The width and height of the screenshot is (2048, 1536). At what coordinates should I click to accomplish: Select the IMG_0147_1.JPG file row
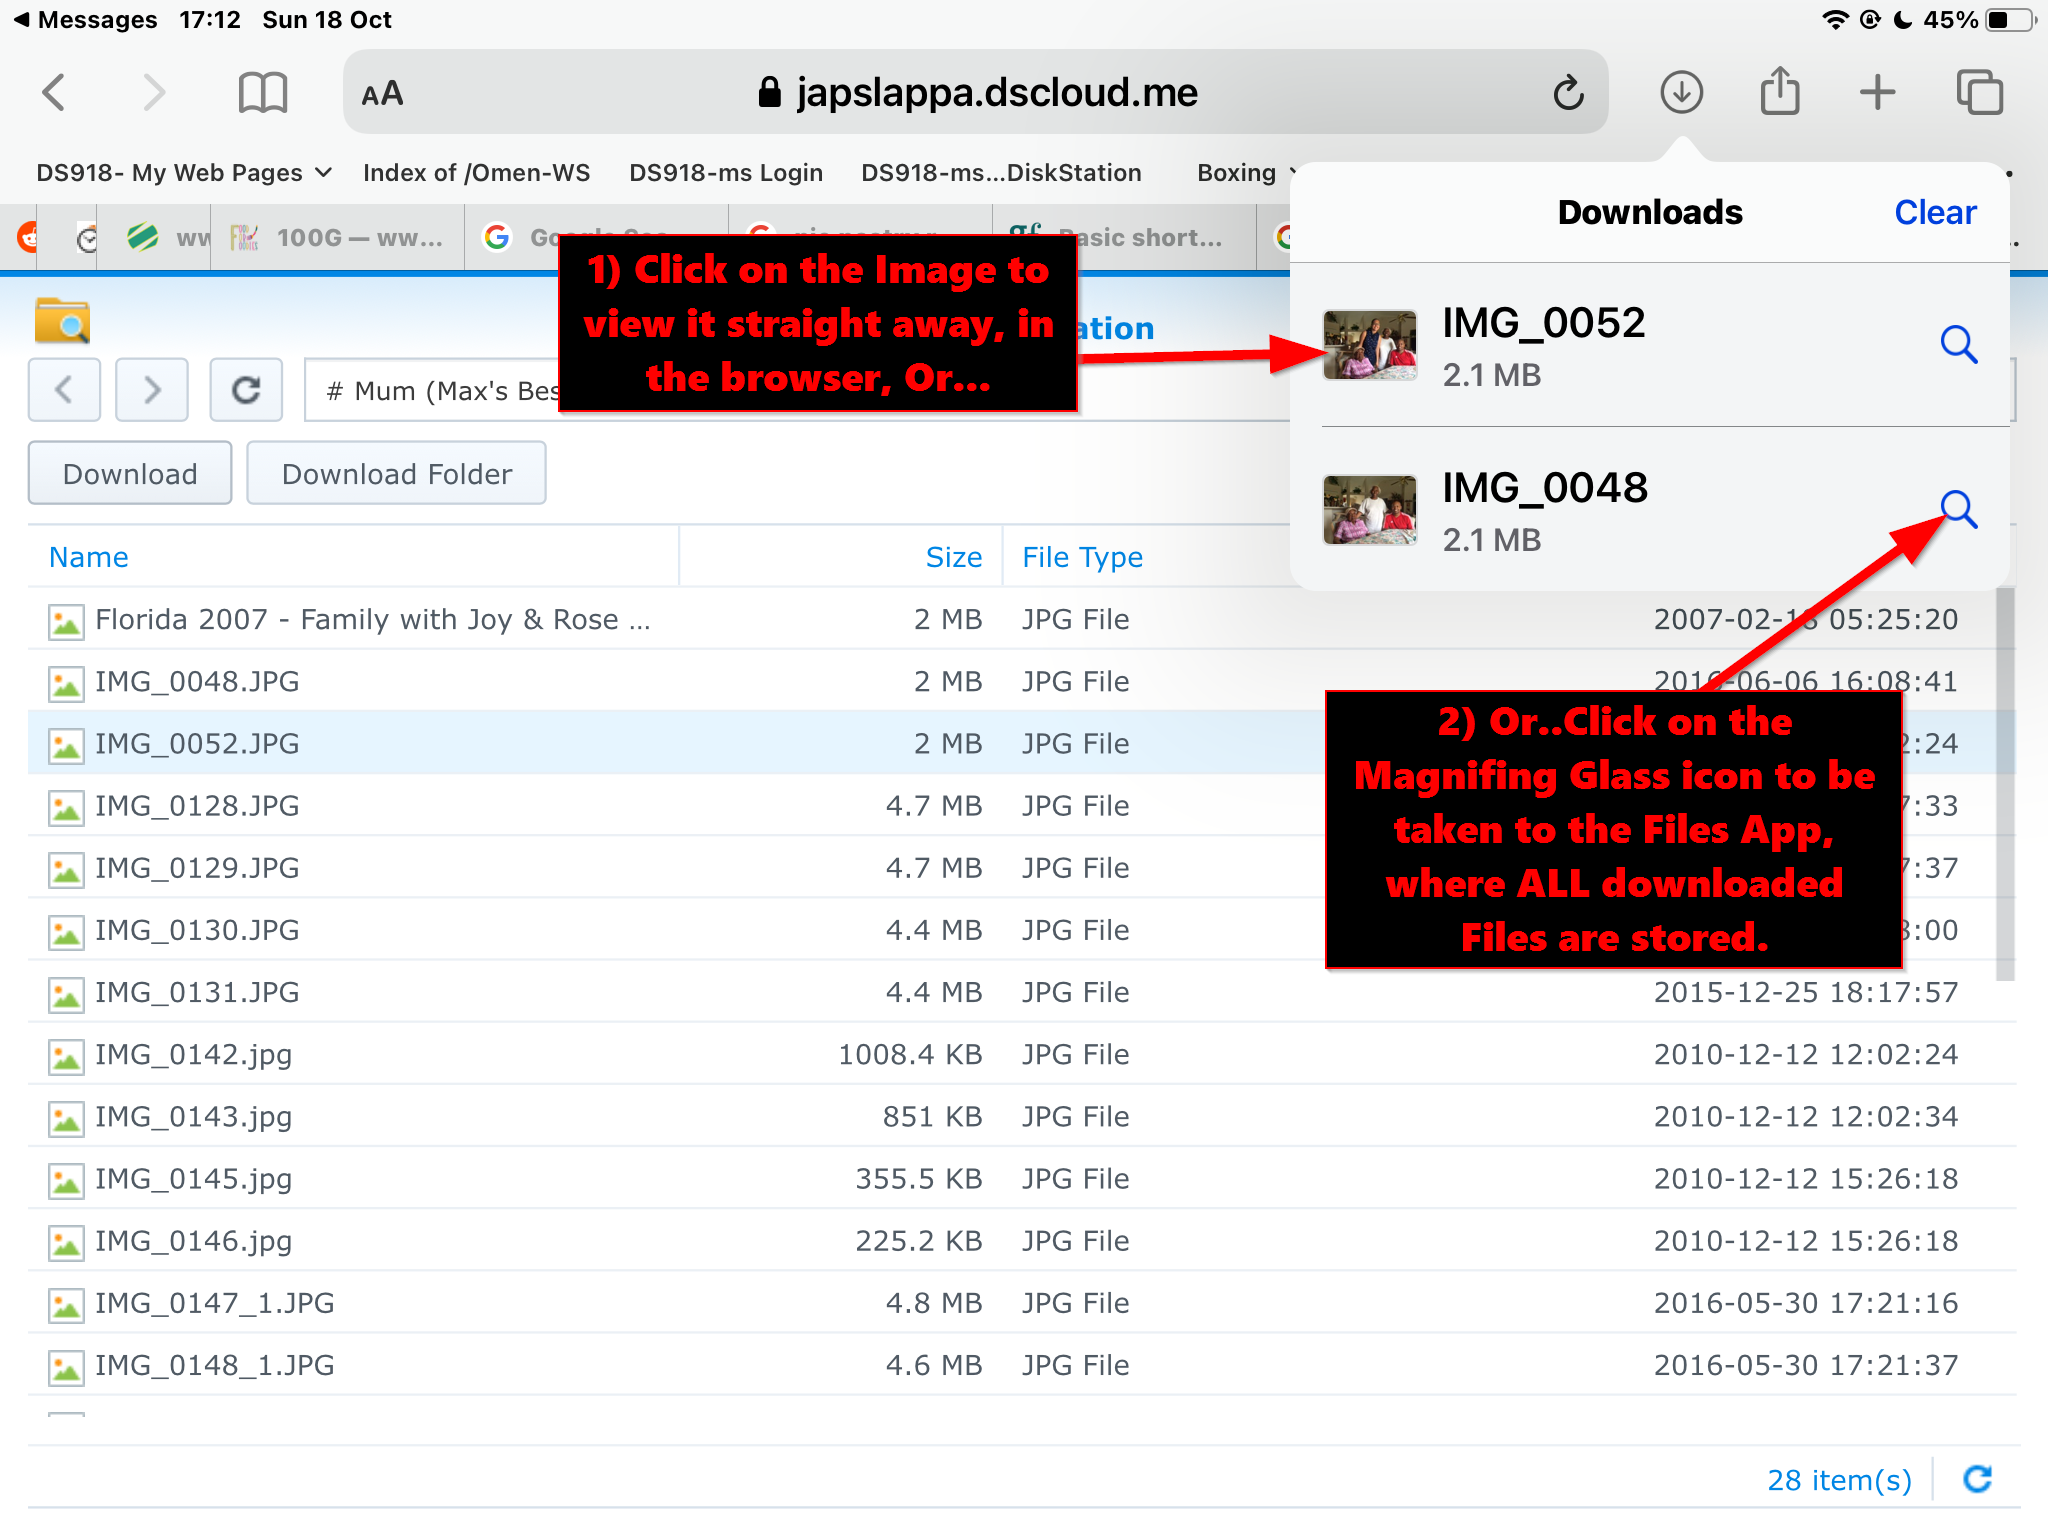[x=1022, y=1303]
